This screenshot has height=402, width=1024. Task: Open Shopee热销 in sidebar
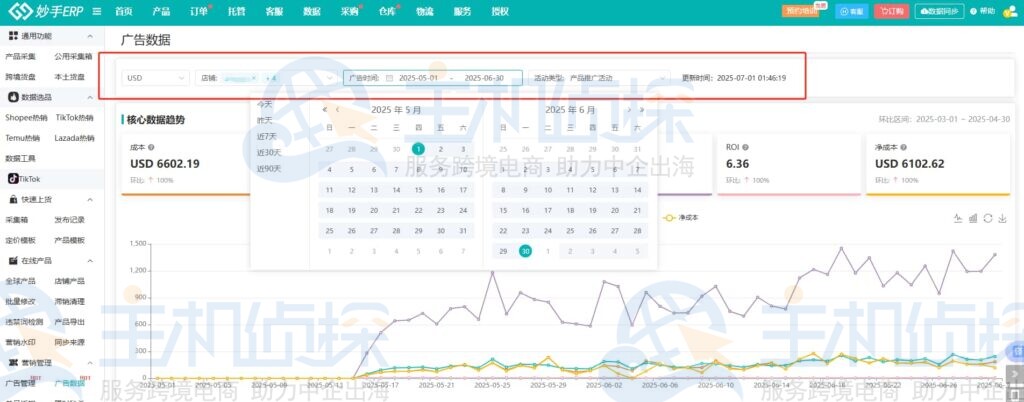26,118
